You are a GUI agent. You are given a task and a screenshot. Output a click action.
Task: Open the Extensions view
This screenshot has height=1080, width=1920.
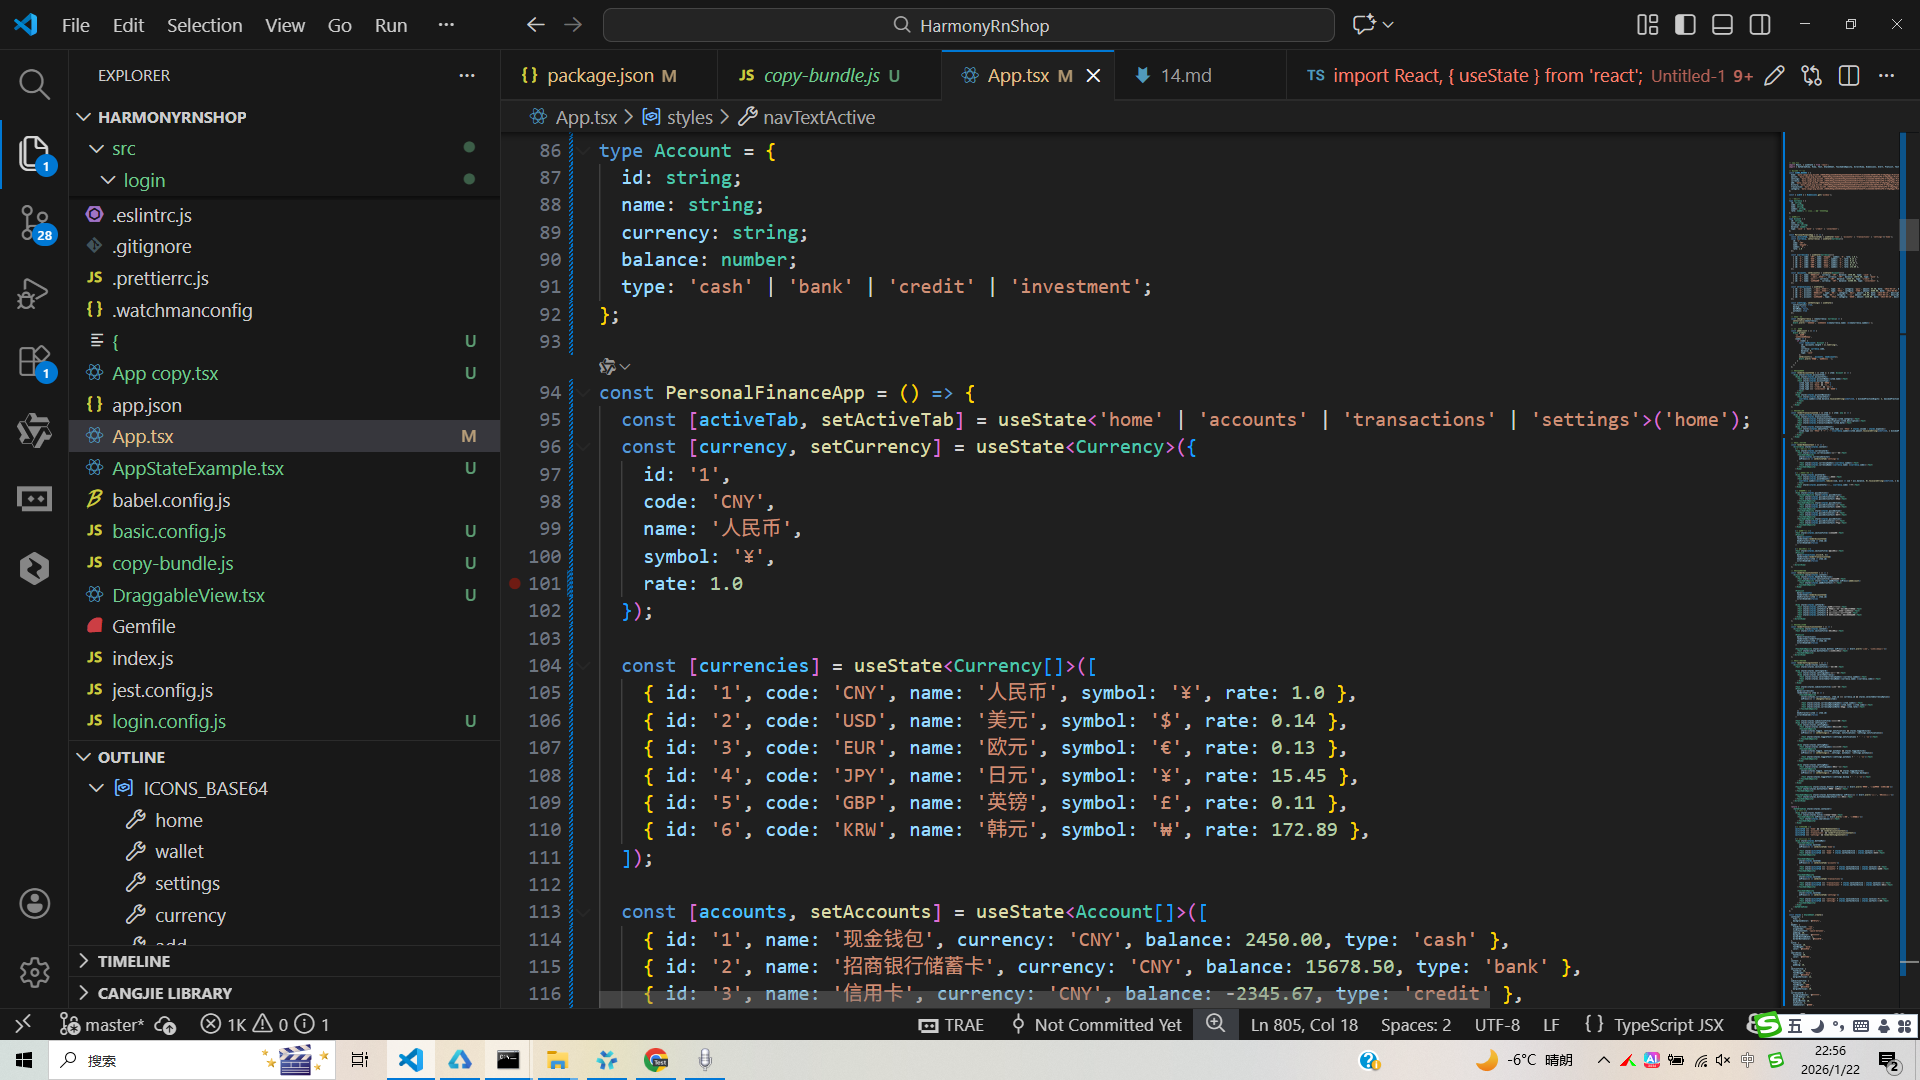[34, 362]
